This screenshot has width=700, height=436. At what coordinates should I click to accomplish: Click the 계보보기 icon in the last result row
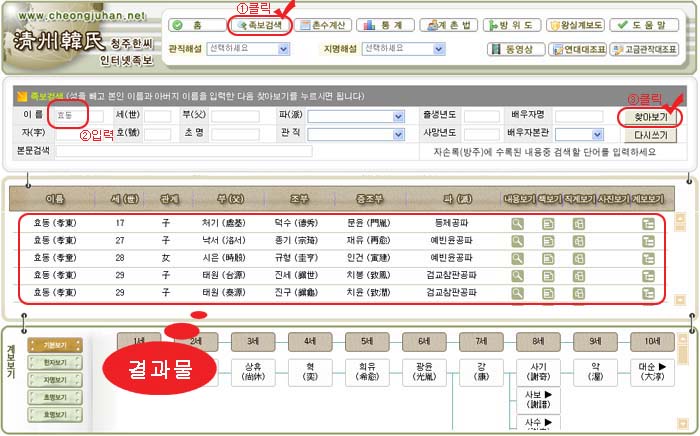pos(648,292)
